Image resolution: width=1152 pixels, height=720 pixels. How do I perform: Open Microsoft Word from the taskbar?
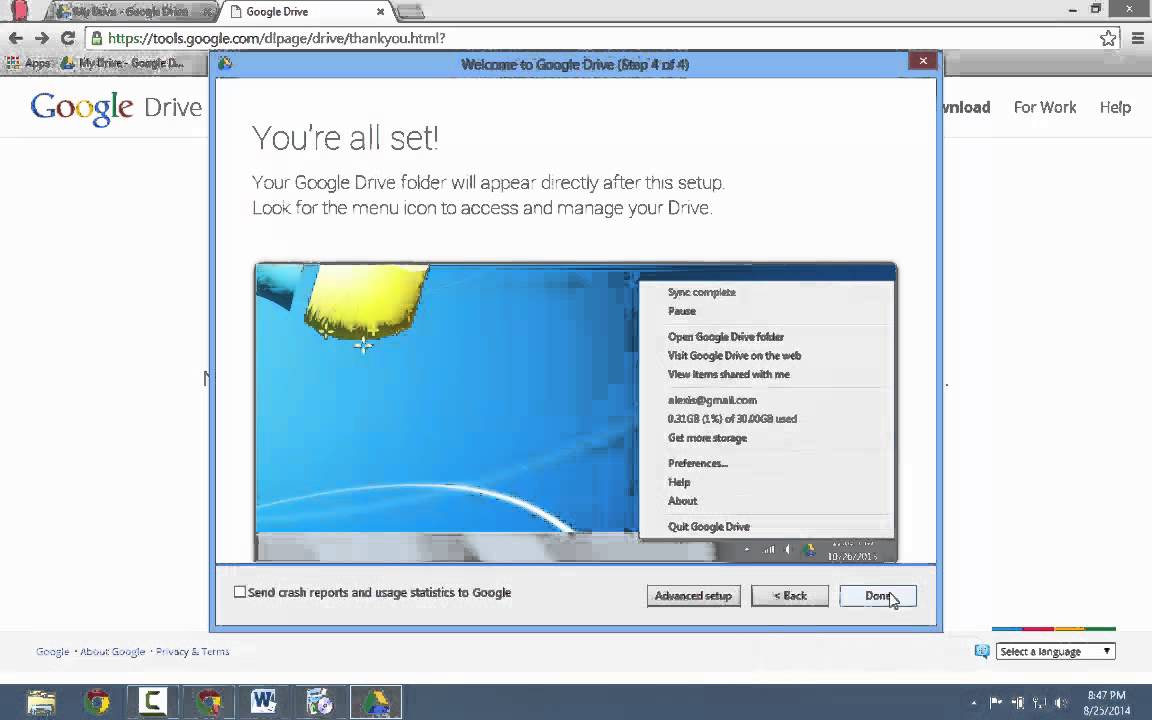[x=263, y=702]
